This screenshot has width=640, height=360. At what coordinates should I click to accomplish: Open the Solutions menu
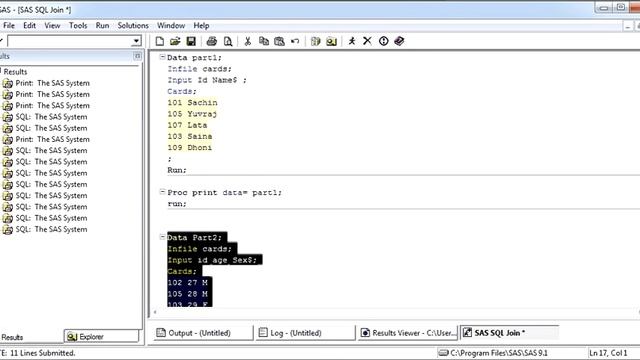point(133,25)
